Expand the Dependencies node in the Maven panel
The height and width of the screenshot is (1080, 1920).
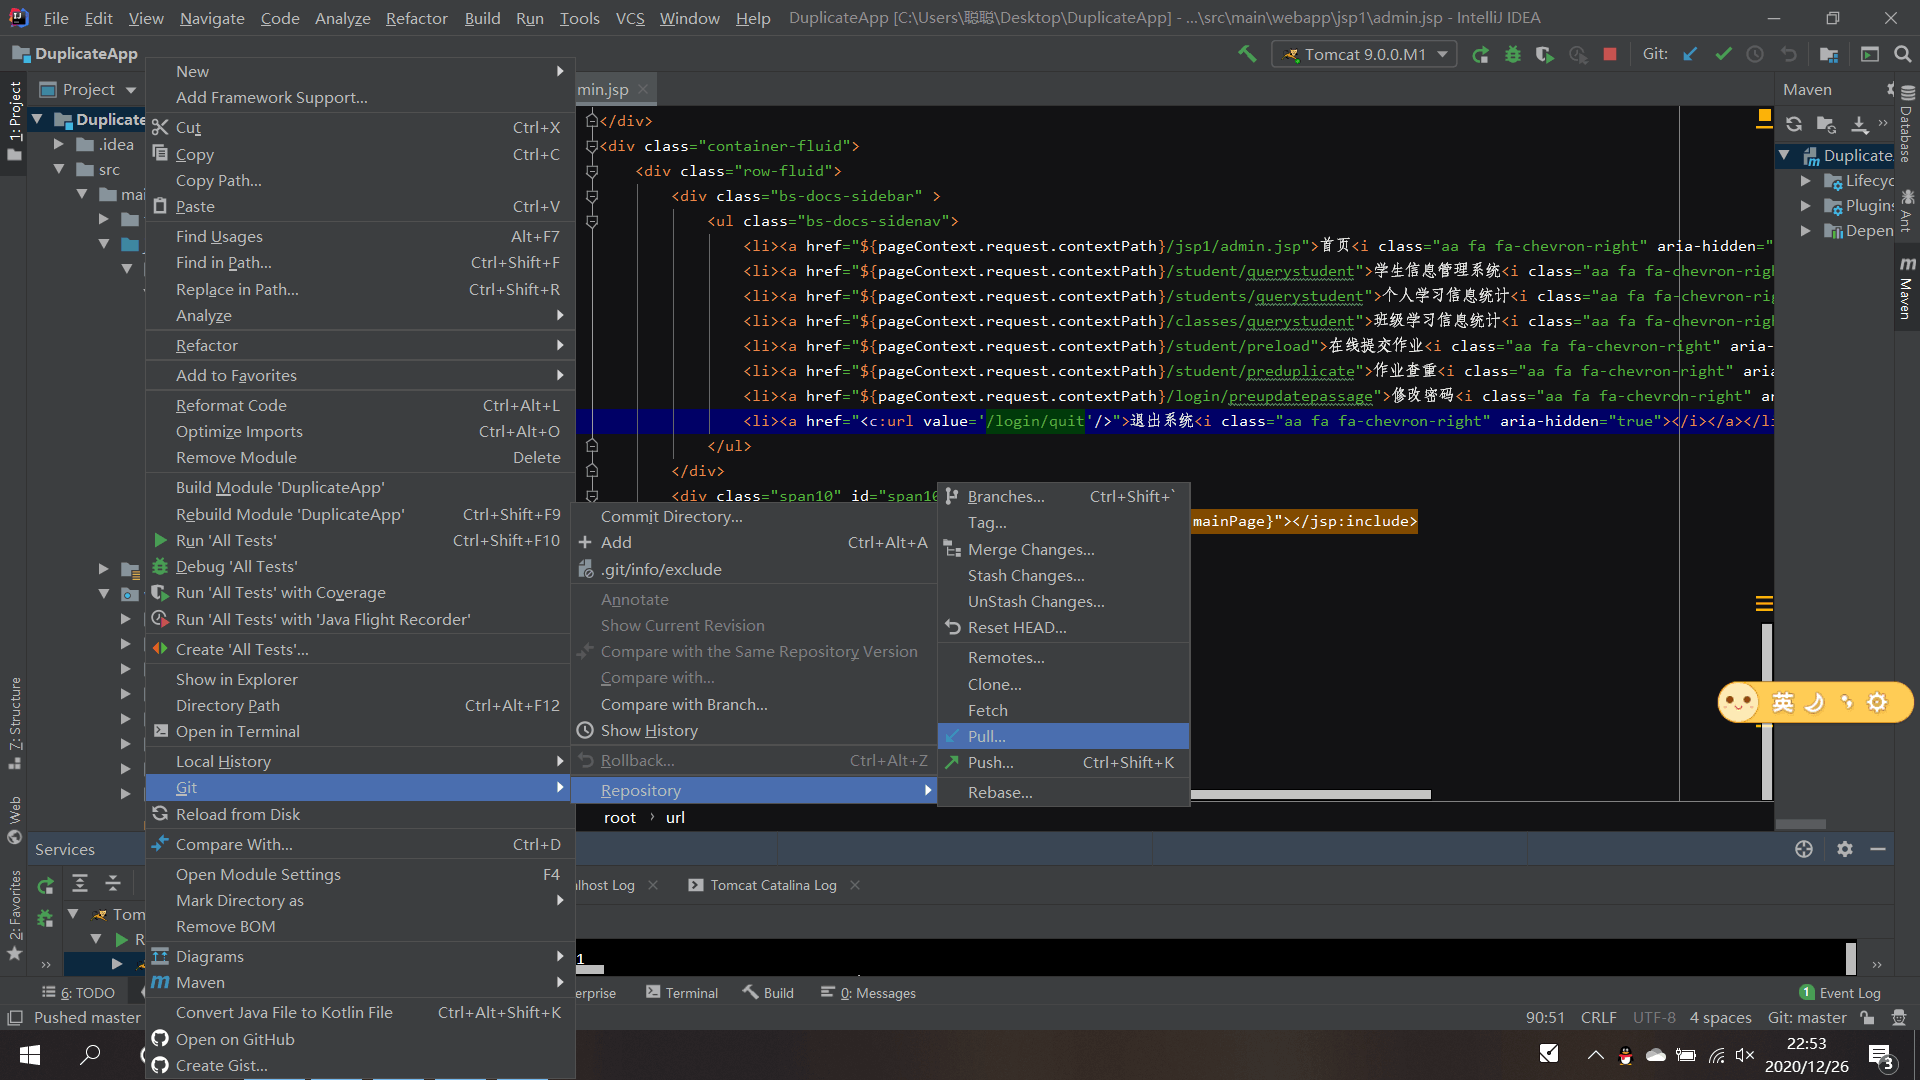click(1806, 231)
